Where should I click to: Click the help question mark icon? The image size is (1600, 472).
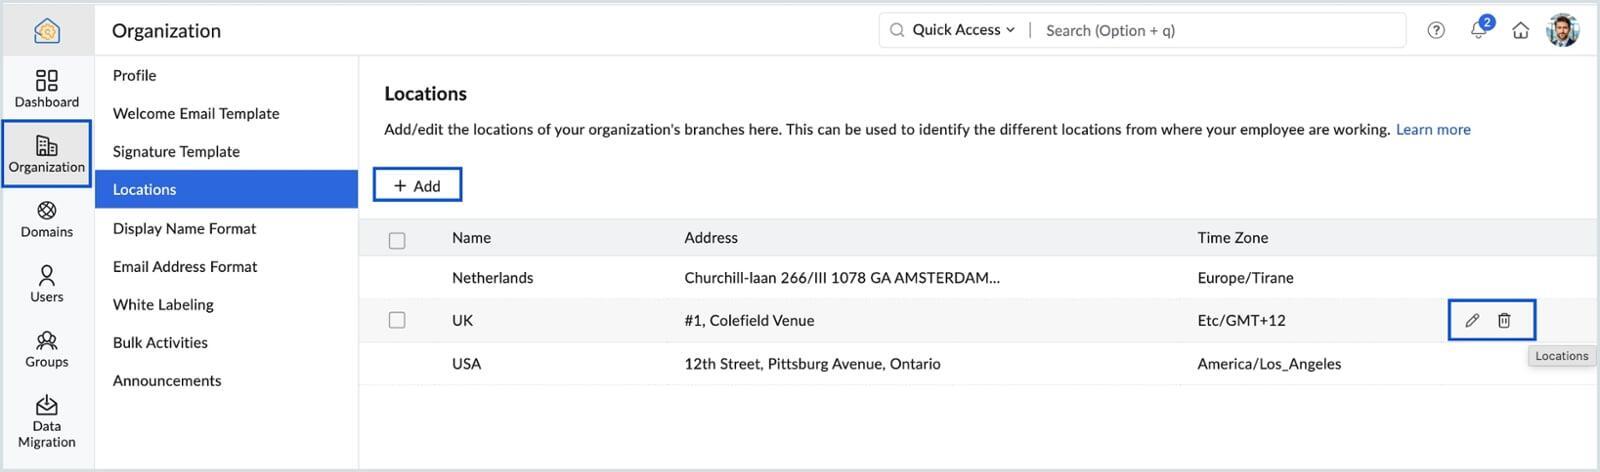pos(1436,30)
